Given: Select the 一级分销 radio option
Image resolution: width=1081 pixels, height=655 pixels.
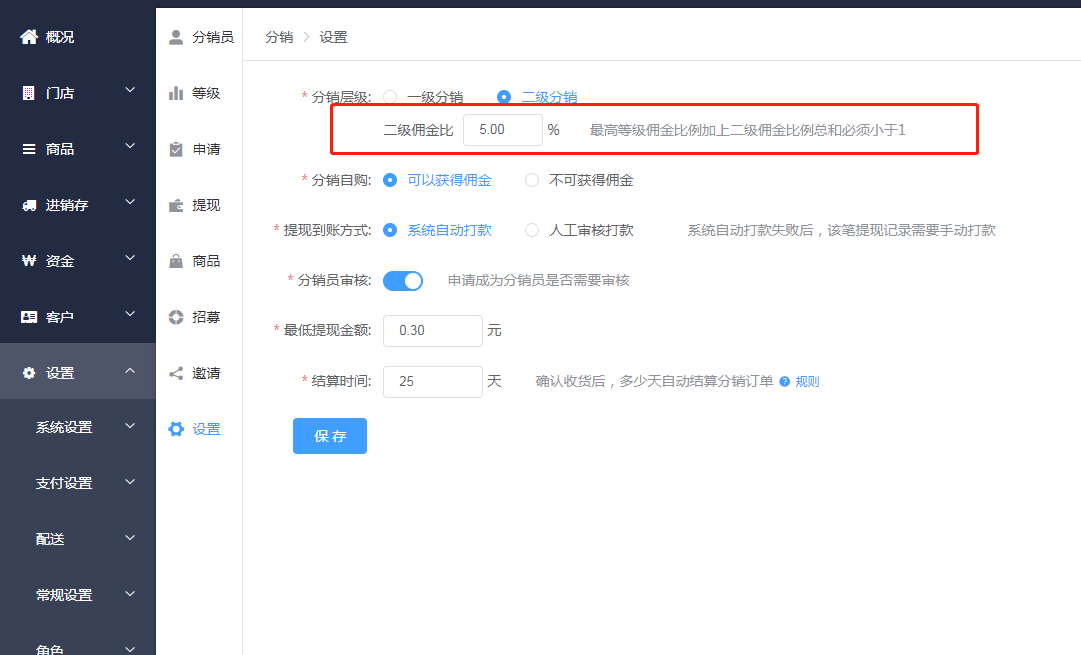Looking at the screenshot, I should [x=390, y=97].
